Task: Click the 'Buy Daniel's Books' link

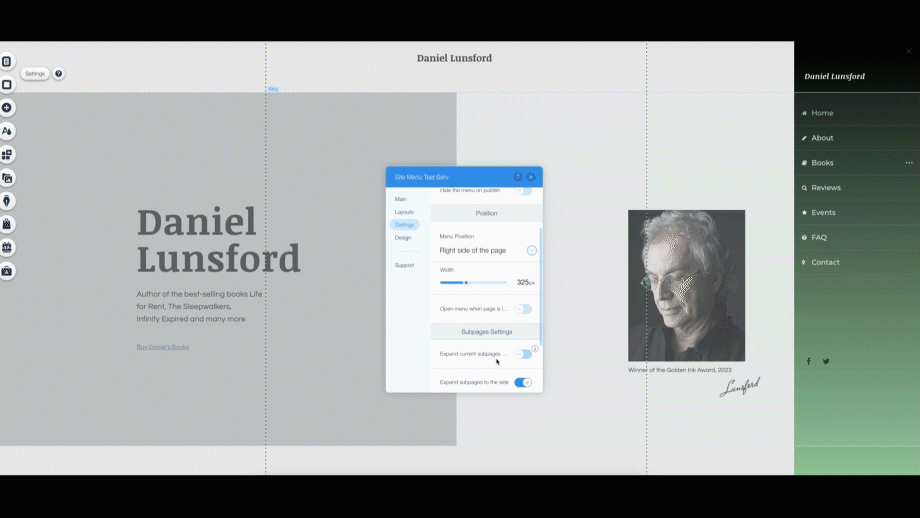Action: (162, 347)
